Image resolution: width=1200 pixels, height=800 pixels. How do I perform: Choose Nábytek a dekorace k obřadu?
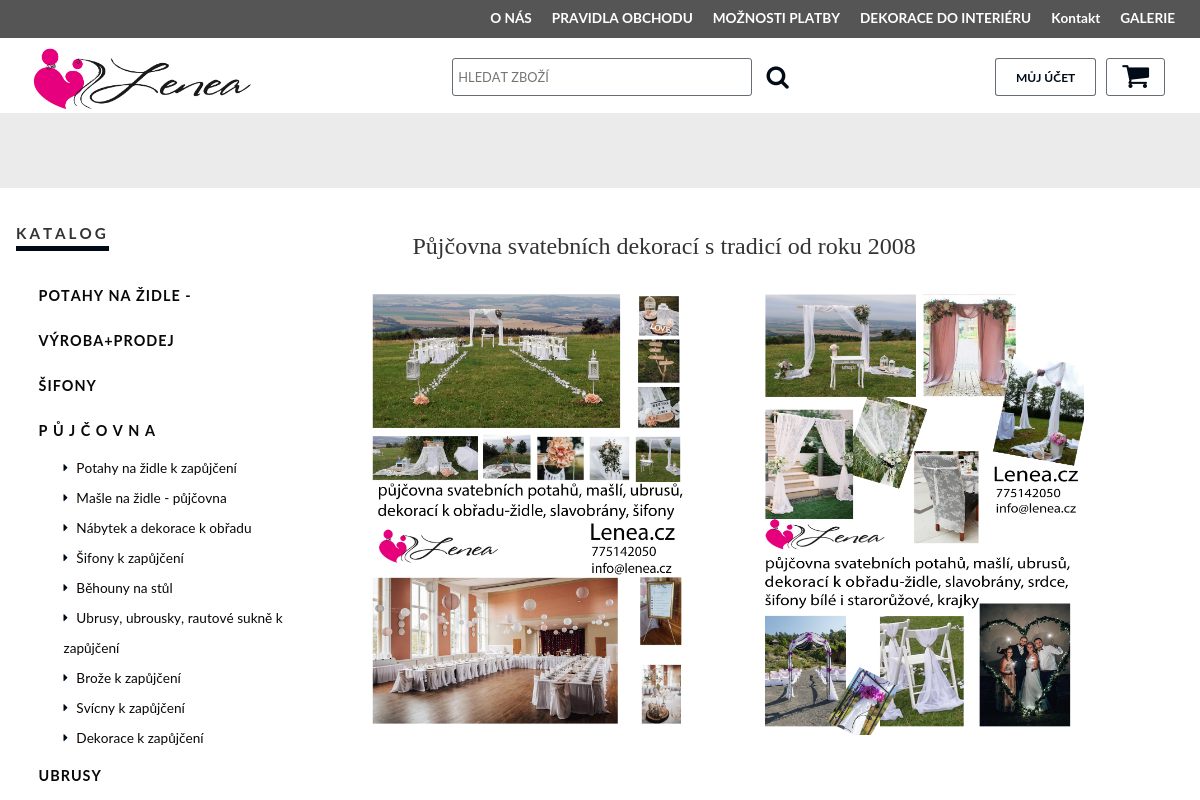click(163, 528)
